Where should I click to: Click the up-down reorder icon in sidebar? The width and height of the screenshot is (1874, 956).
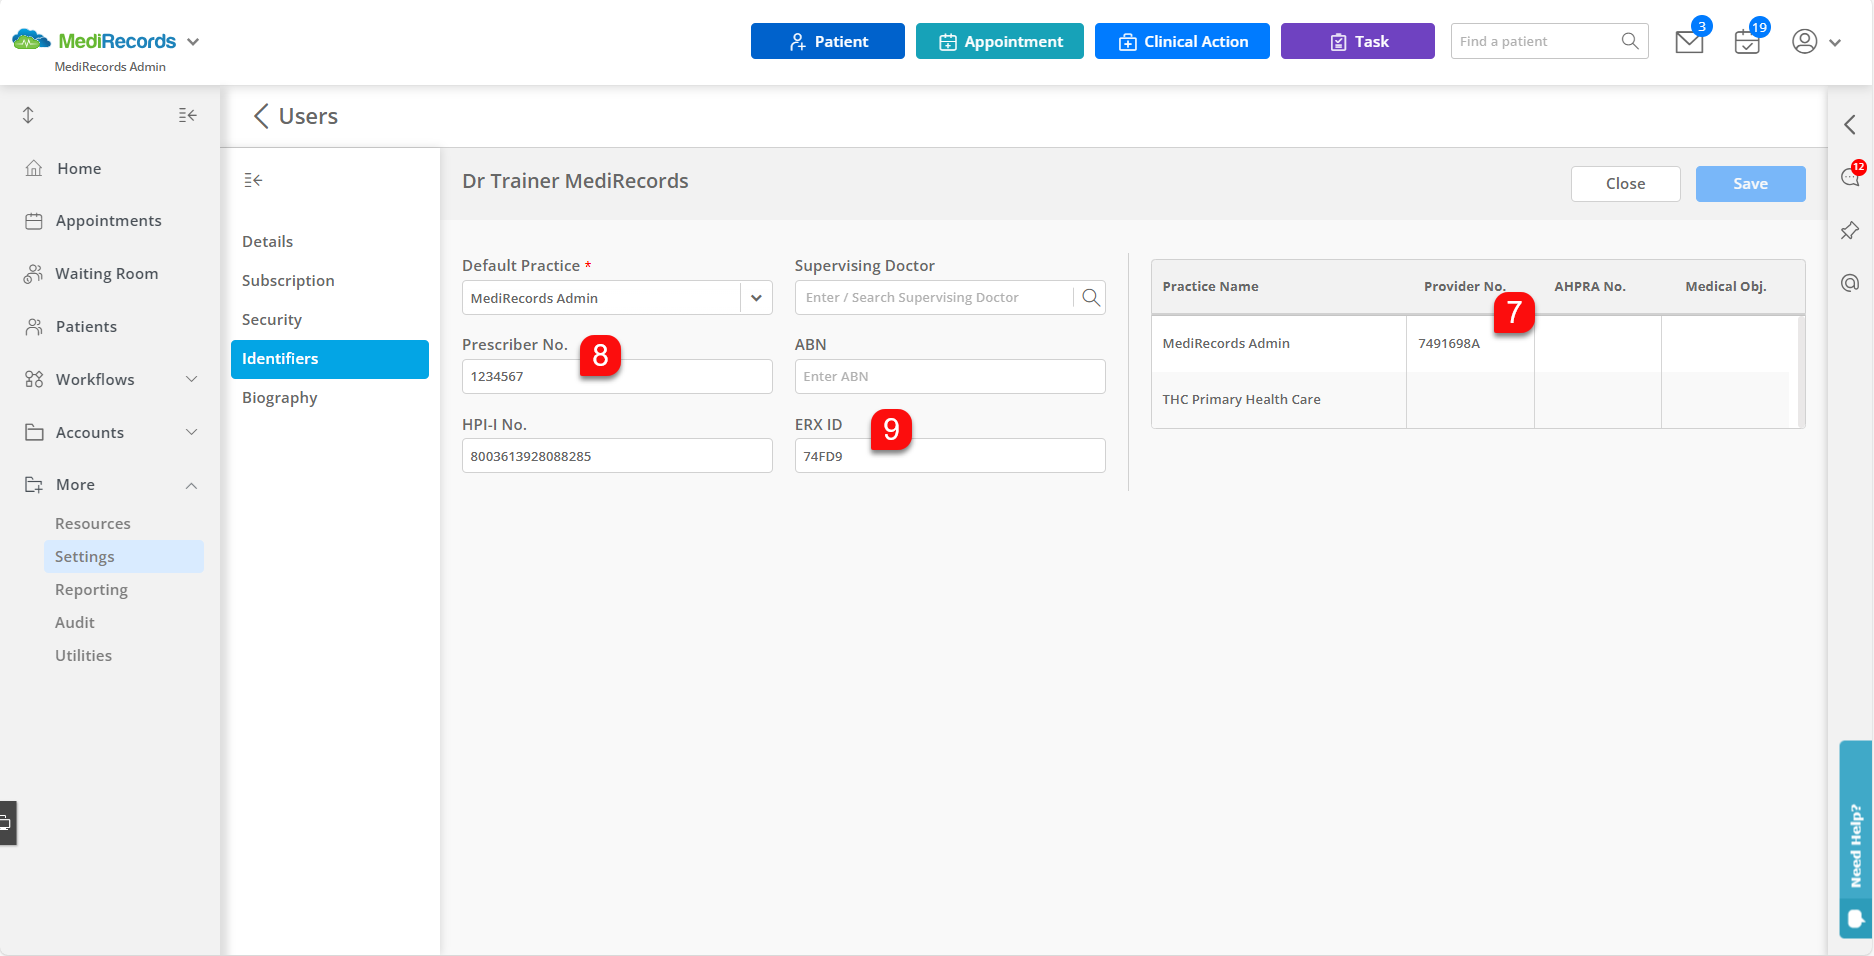pyautogui.click(x=28, y=115)
